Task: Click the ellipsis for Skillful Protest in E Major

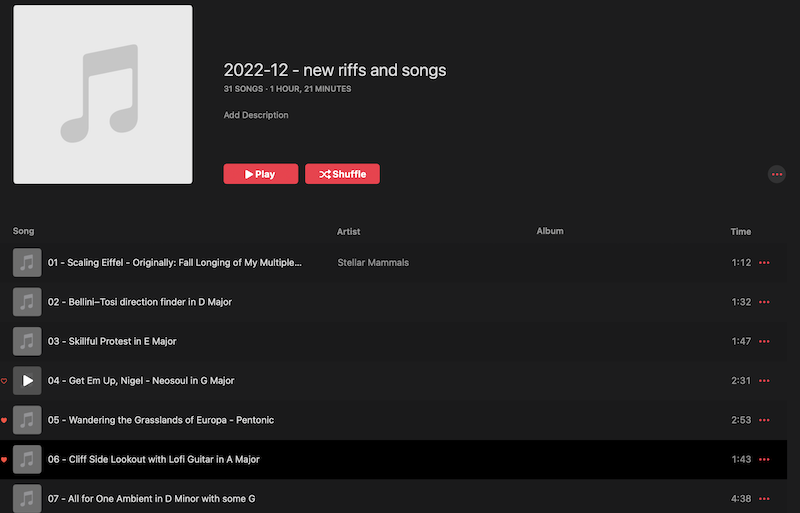Action: point(765,342)
